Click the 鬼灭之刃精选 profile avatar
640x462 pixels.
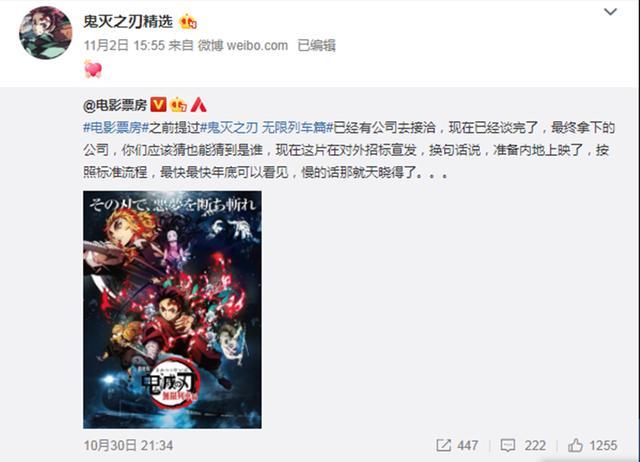(46, 33)
